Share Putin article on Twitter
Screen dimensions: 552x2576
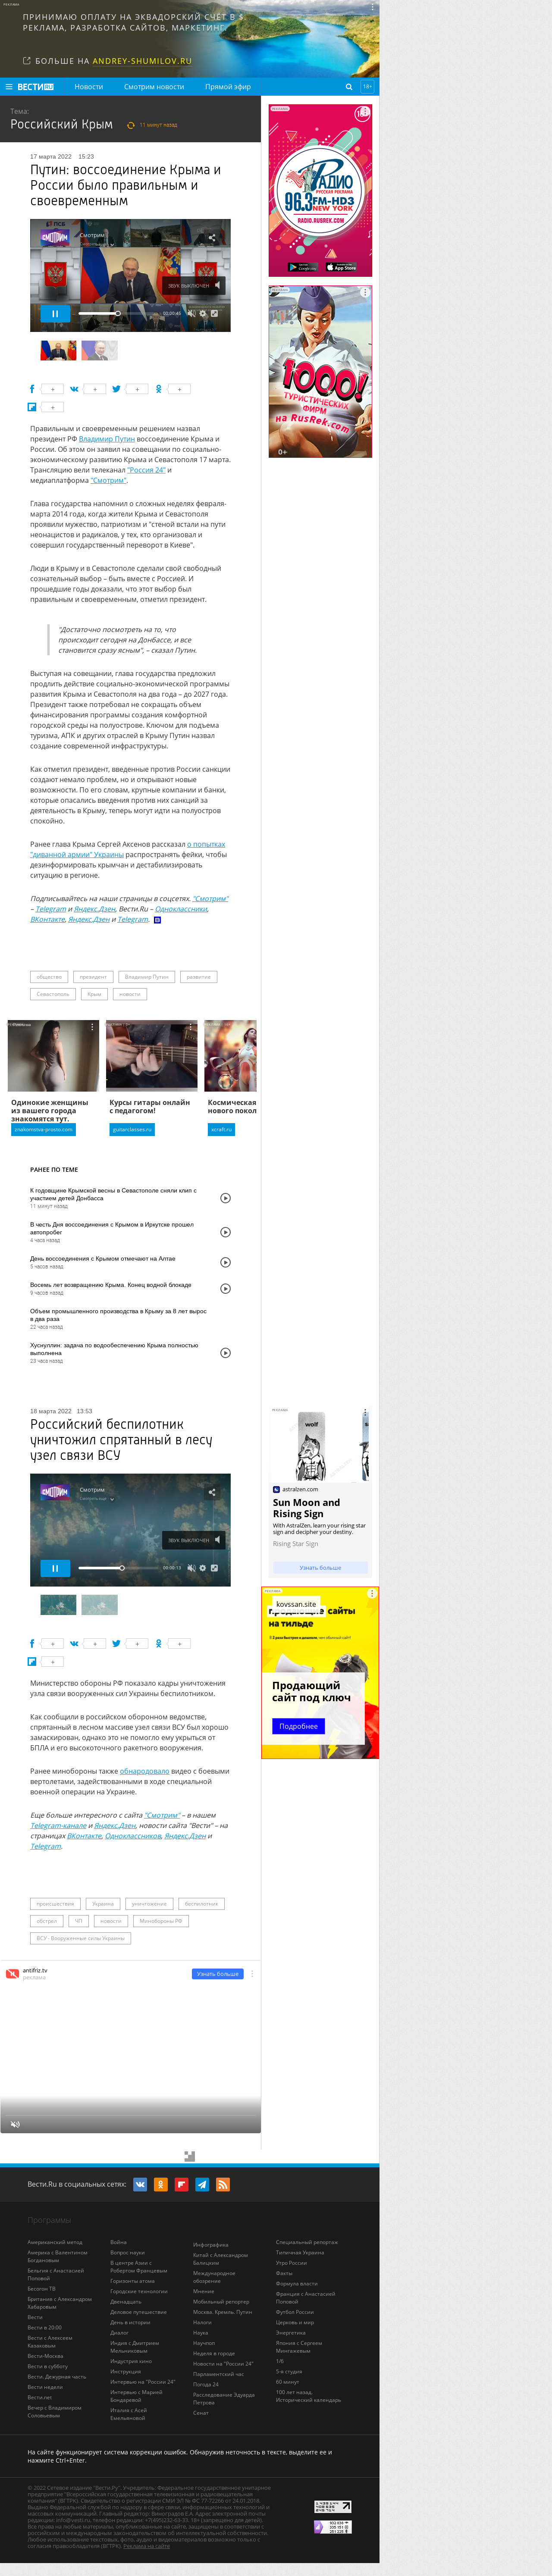(x=116, y=389)
